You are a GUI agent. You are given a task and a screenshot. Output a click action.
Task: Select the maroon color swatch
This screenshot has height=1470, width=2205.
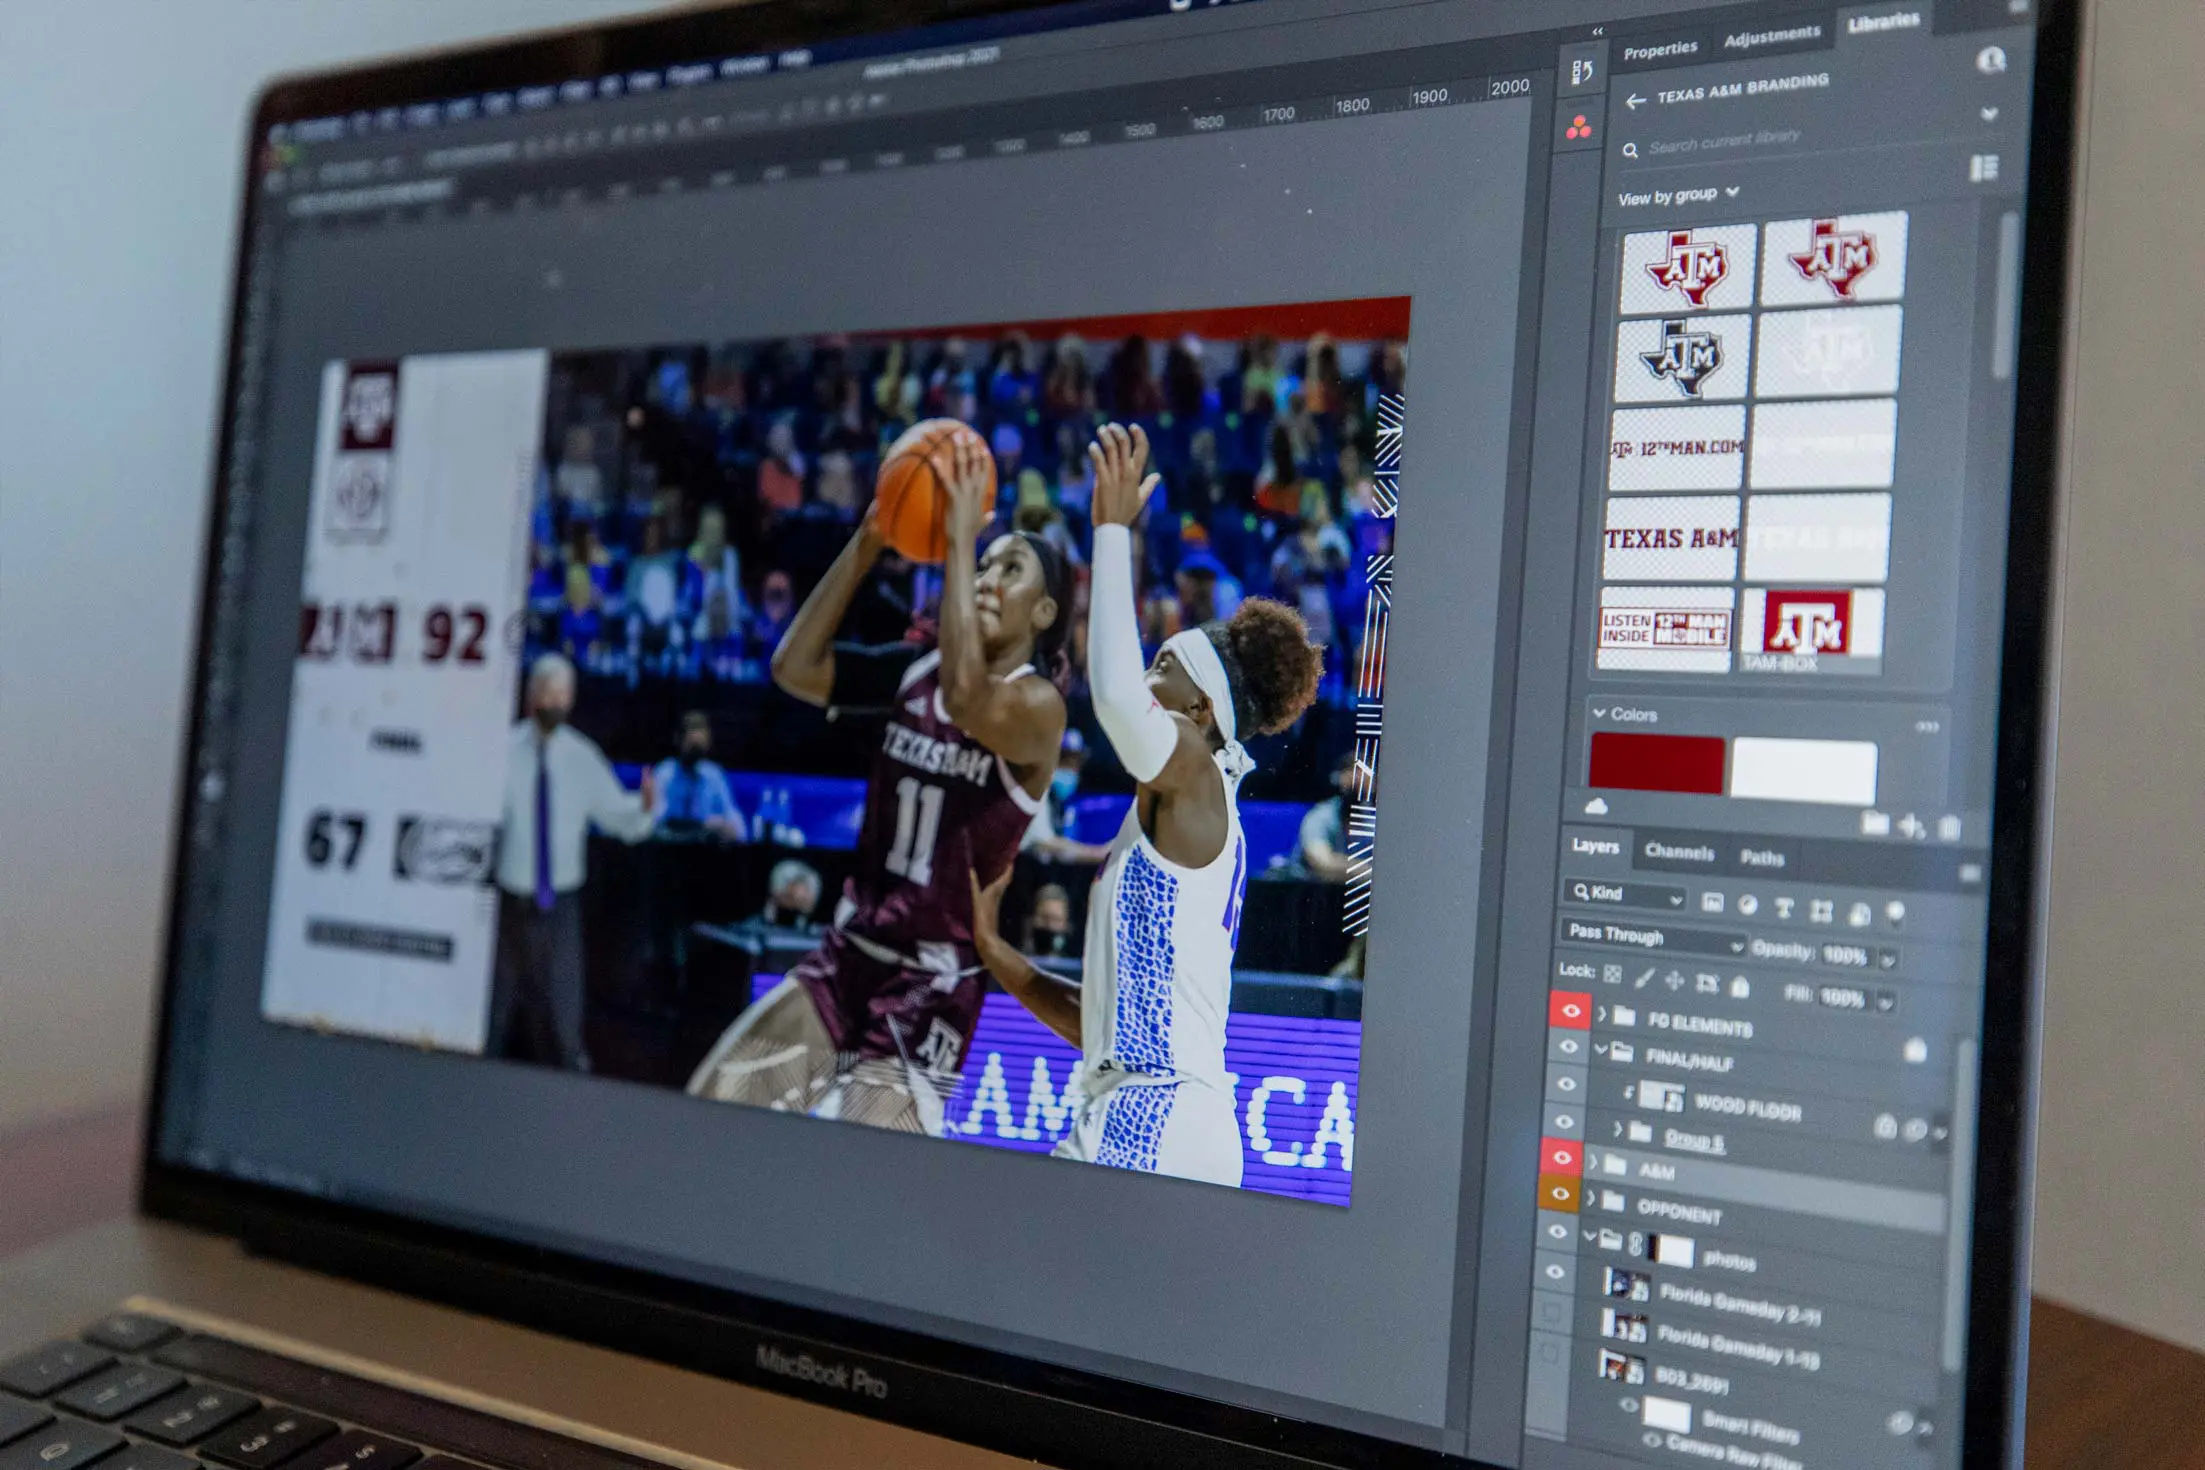pos(1657,763)
